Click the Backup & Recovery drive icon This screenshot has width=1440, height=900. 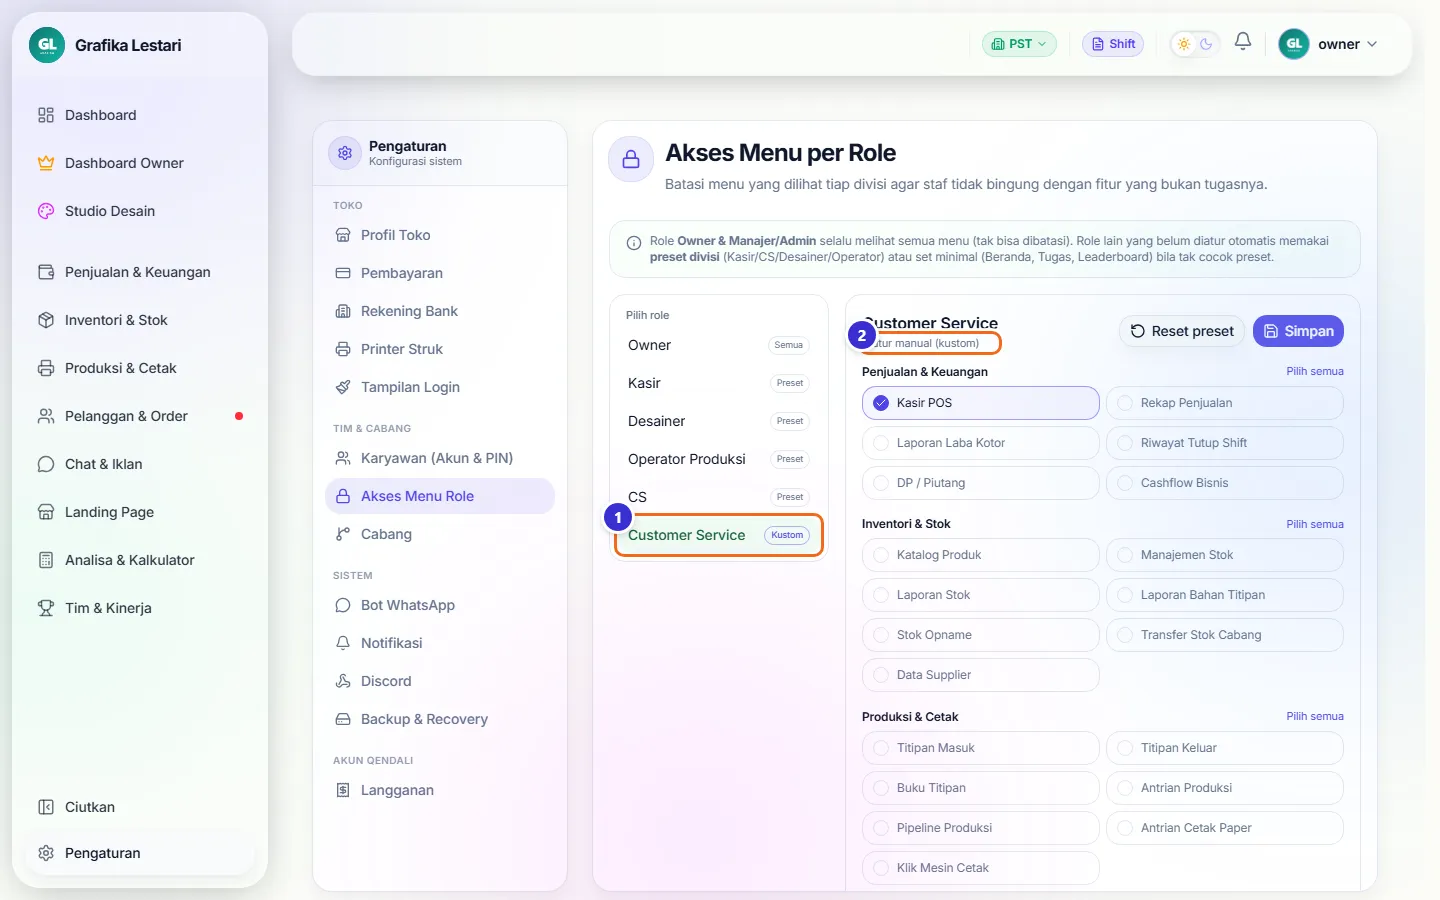coord(343,719)
